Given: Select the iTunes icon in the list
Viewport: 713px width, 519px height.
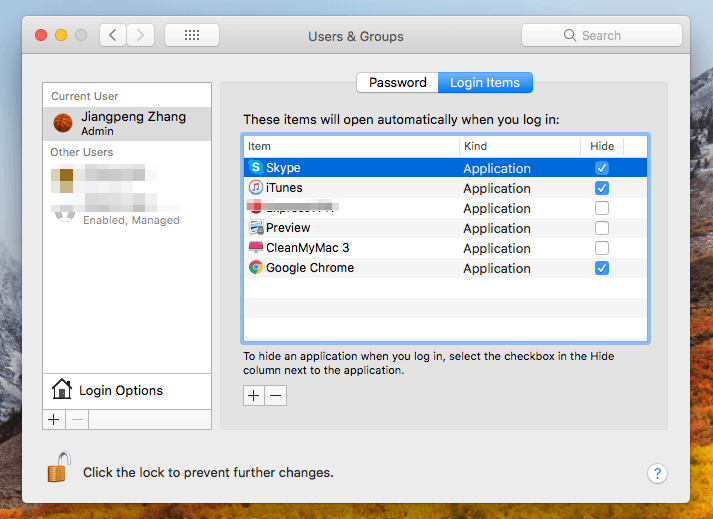Looking at the screenshot, I should 256,188.
